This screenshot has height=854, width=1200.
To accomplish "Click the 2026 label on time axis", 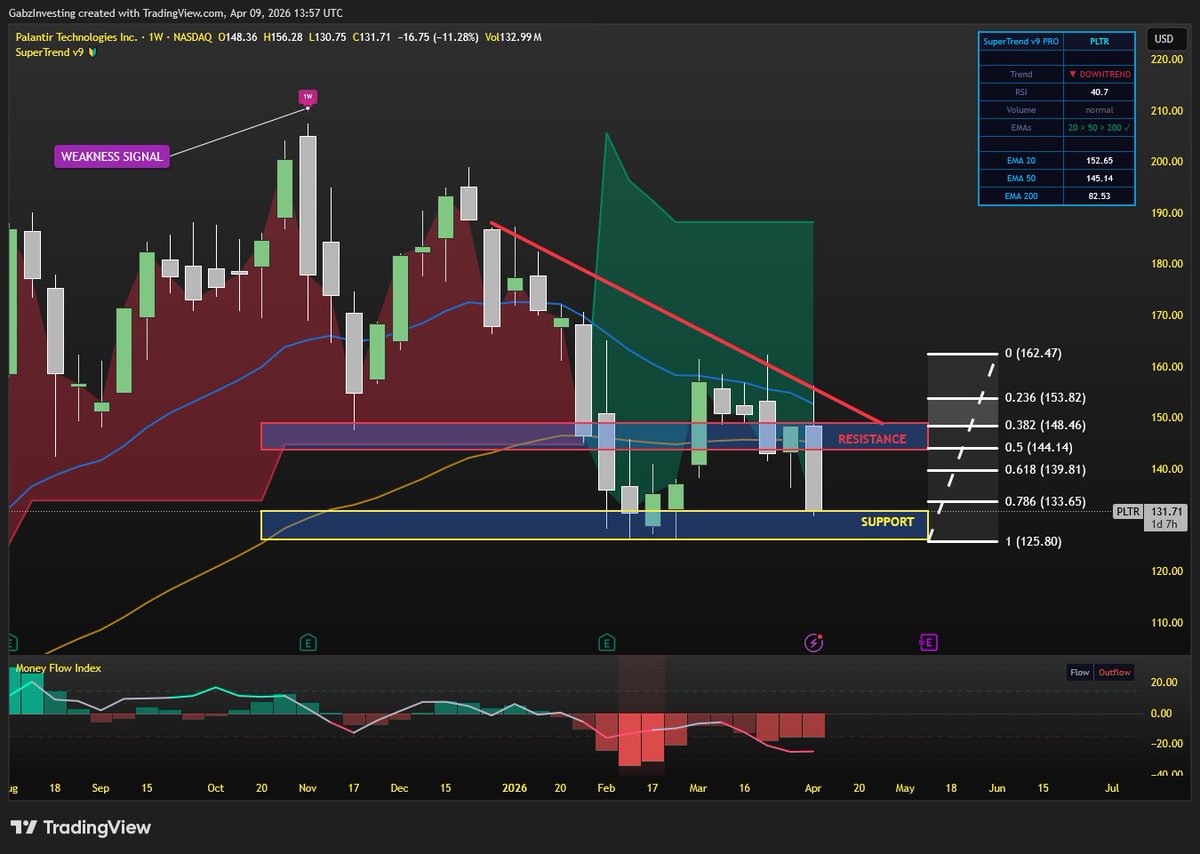I will pos(513,788).
